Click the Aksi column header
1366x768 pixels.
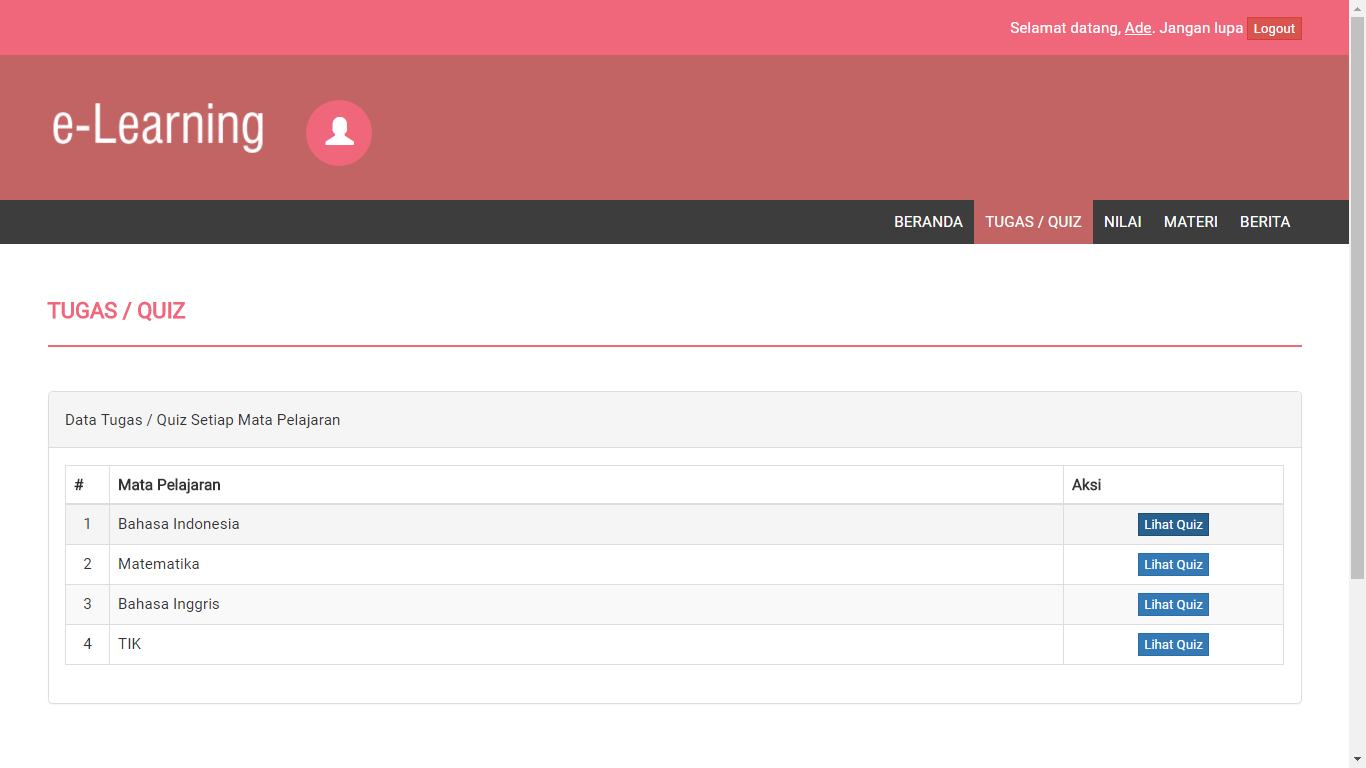click(x=1086, y=485)
